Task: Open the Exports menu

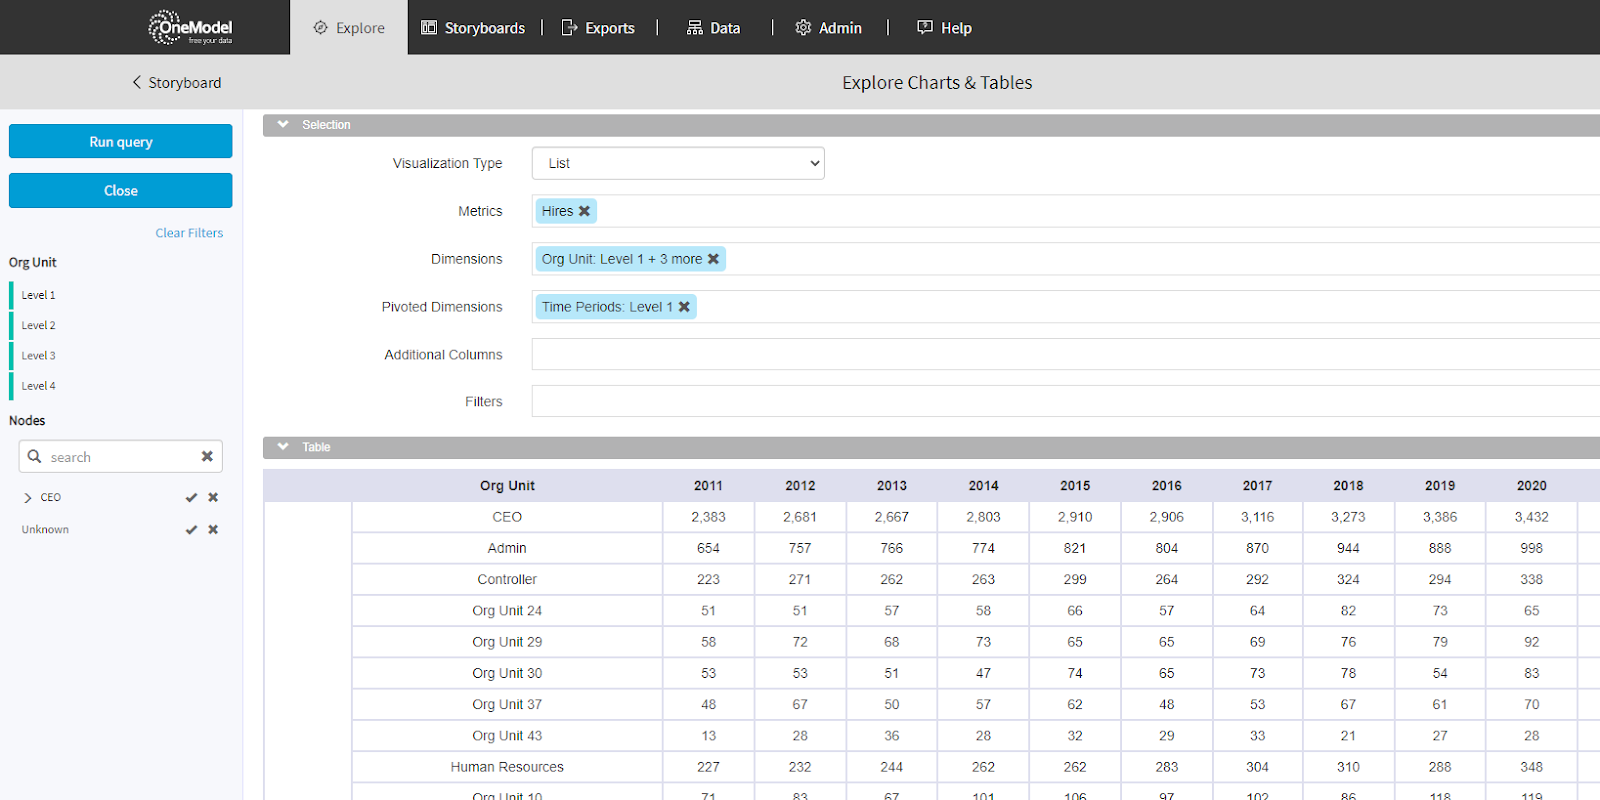Action: [x=598, y=28]
